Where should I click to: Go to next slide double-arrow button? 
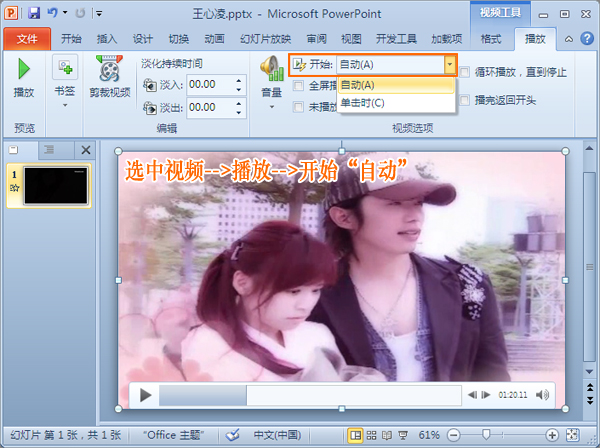tap(590, 400)
